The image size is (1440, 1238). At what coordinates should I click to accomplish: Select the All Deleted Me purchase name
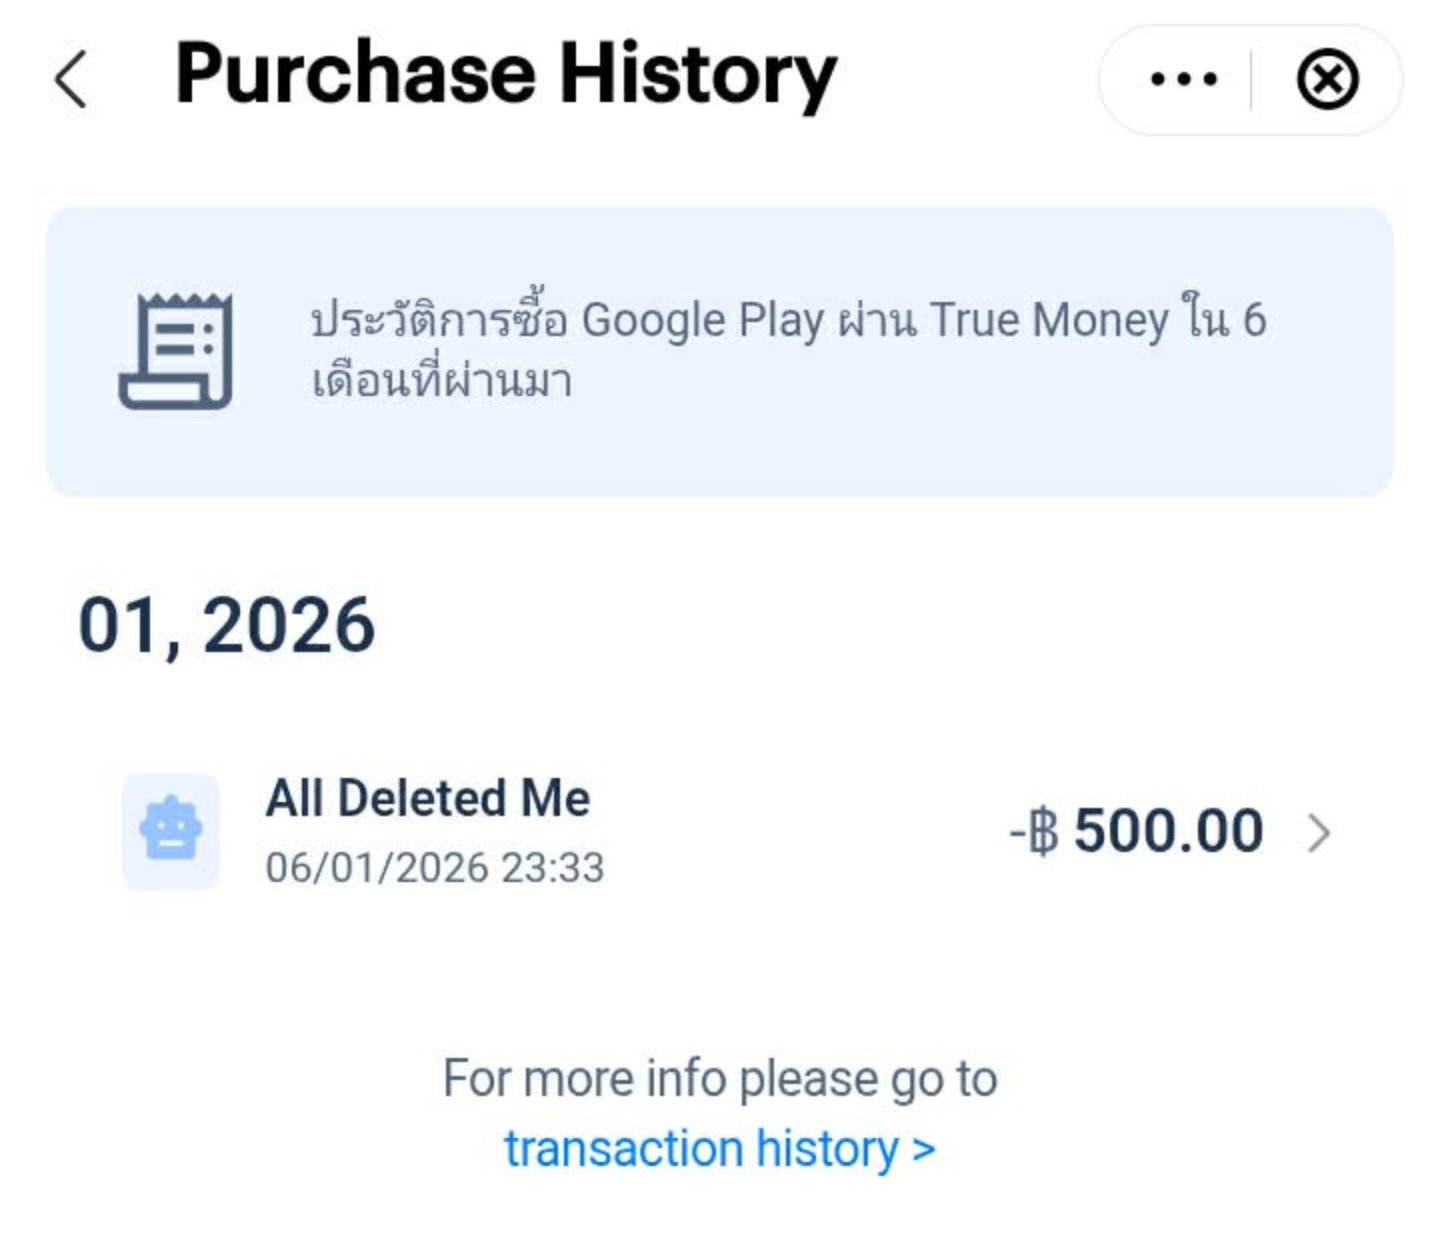[427, 798]
